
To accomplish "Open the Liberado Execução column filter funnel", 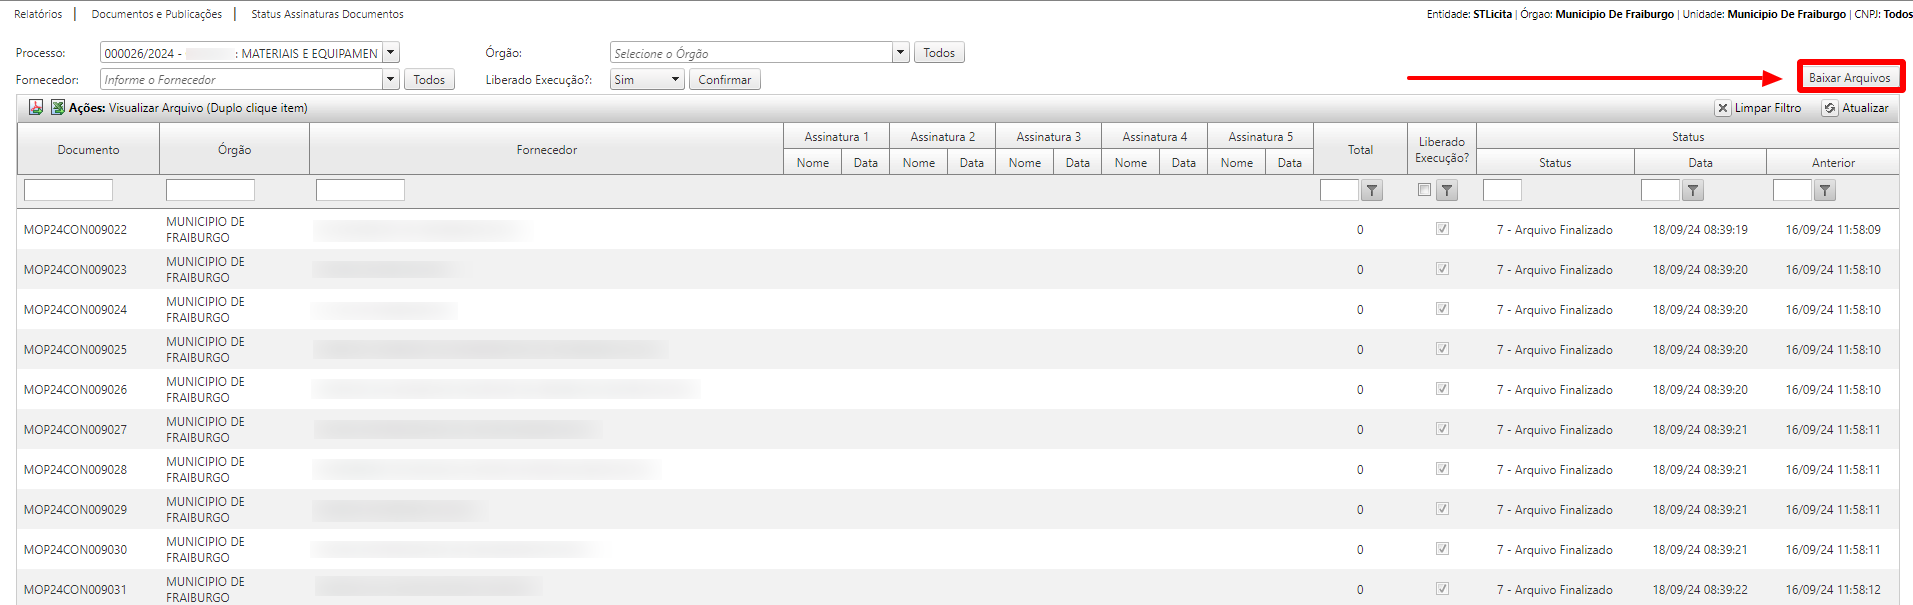I will tap(1447, 191).
